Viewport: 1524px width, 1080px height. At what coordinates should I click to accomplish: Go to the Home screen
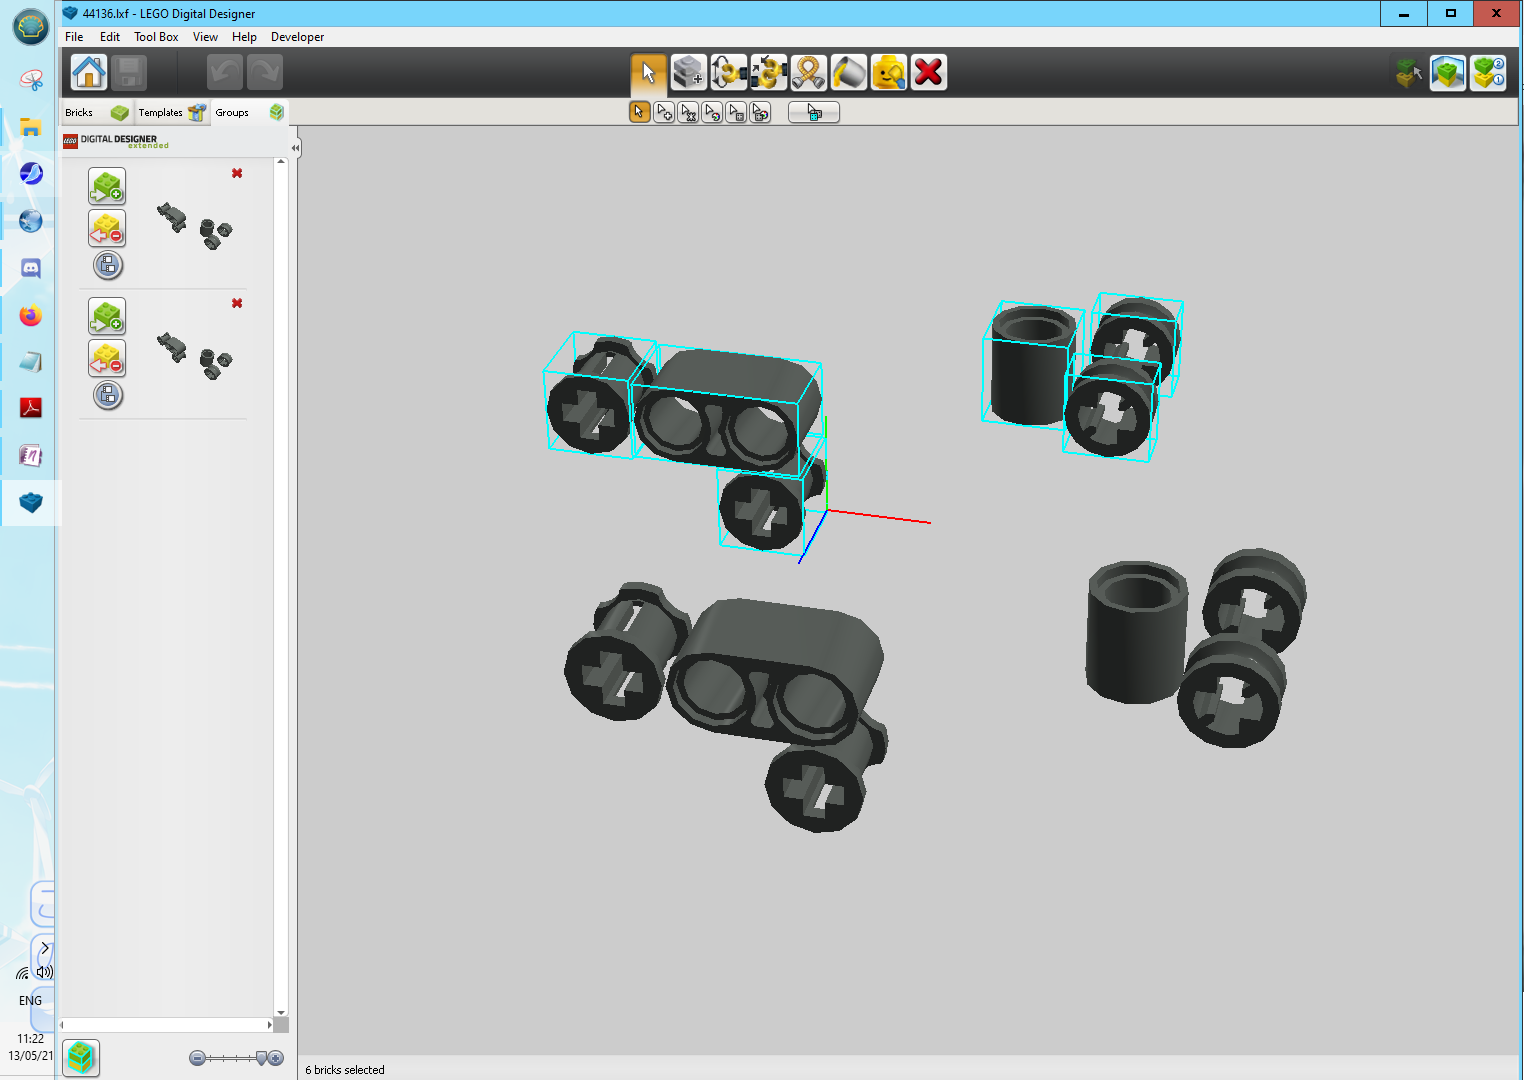coord(89,72)
